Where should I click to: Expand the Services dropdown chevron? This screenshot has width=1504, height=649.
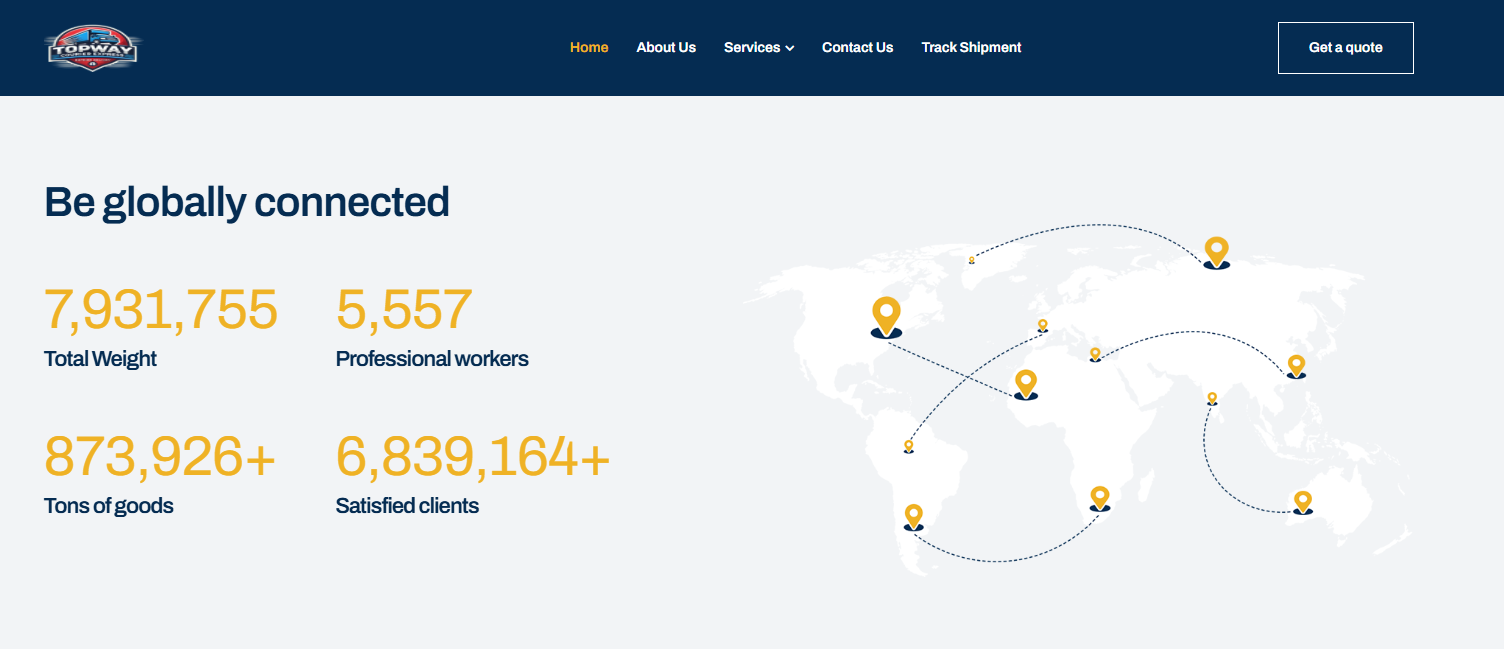click(790, 48)
